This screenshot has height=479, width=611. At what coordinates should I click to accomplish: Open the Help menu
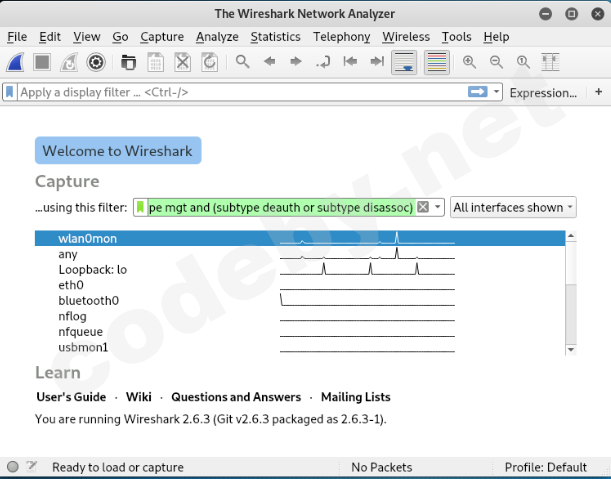496,37
